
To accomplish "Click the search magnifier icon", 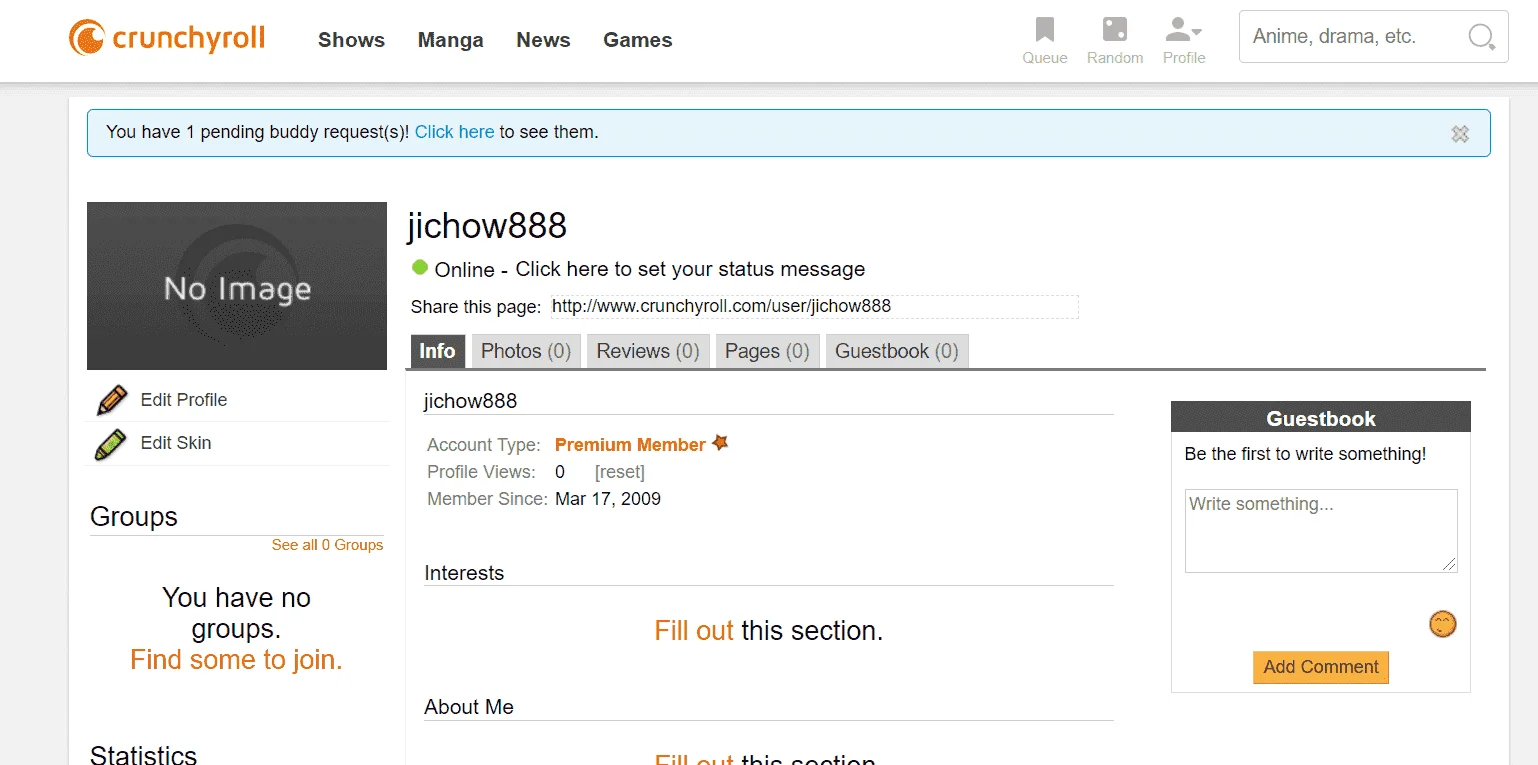I will click(x=1482, y=37).
